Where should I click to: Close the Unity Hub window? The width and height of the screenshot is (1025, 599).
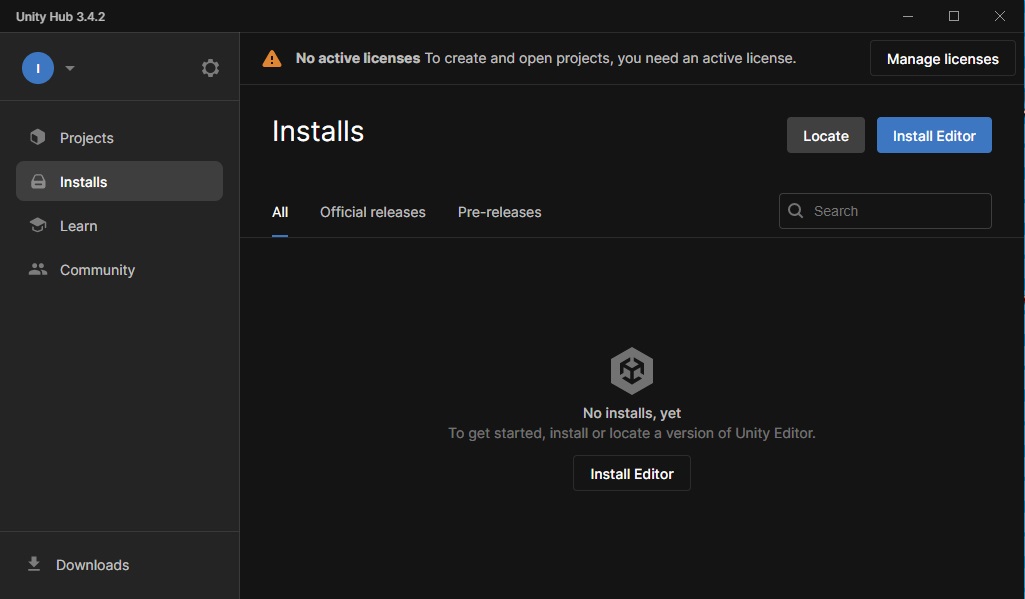point(1000,16)
